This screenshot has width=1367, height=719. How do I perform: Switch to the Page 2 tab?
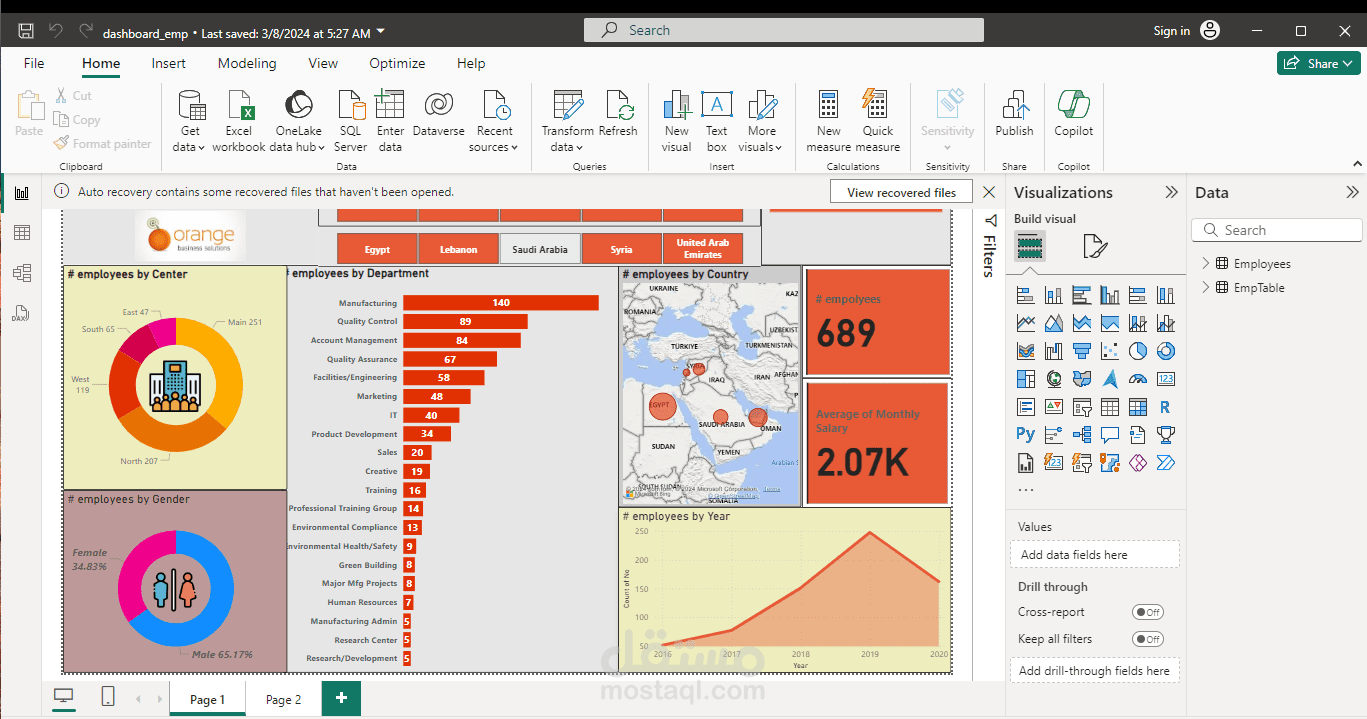(x=284, y=699)
